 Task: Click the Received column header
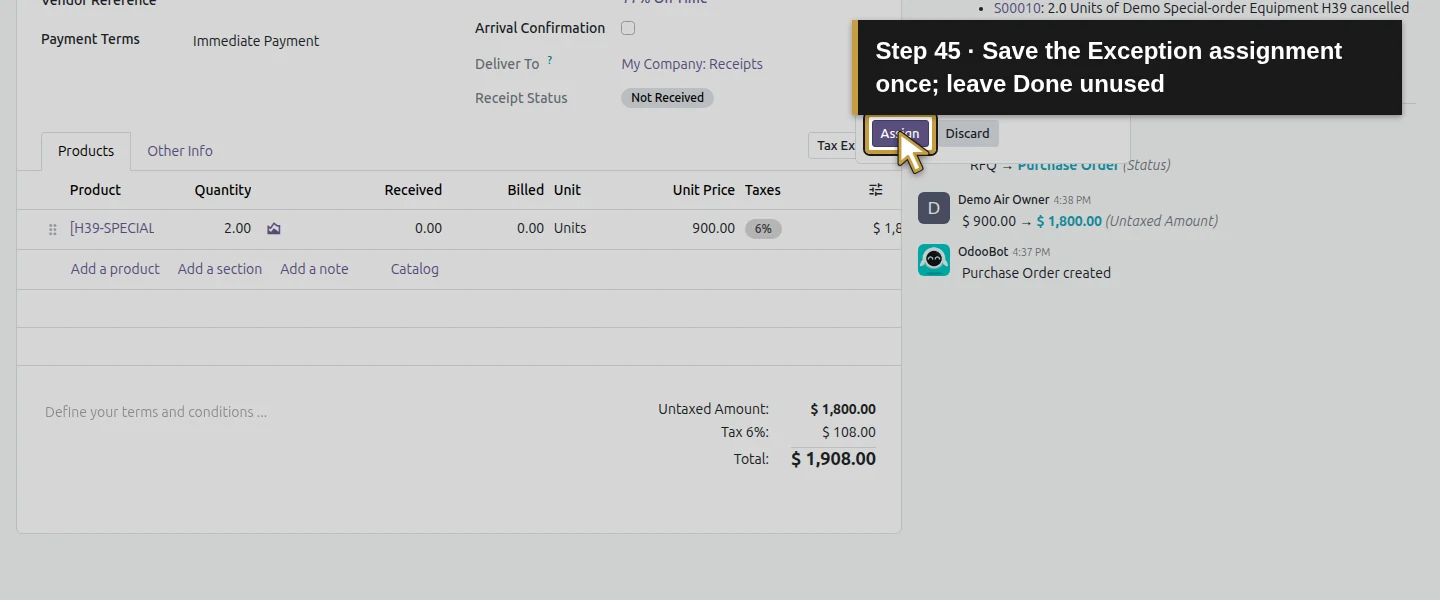413,190
